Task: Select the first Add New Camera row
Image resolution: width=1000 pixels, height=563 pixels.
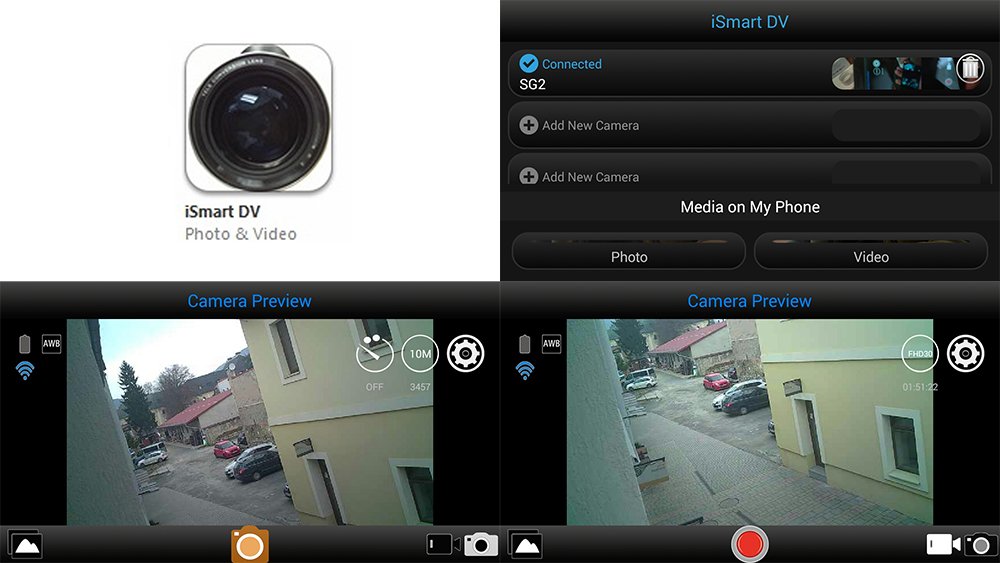Action: (x=749, y=126)
